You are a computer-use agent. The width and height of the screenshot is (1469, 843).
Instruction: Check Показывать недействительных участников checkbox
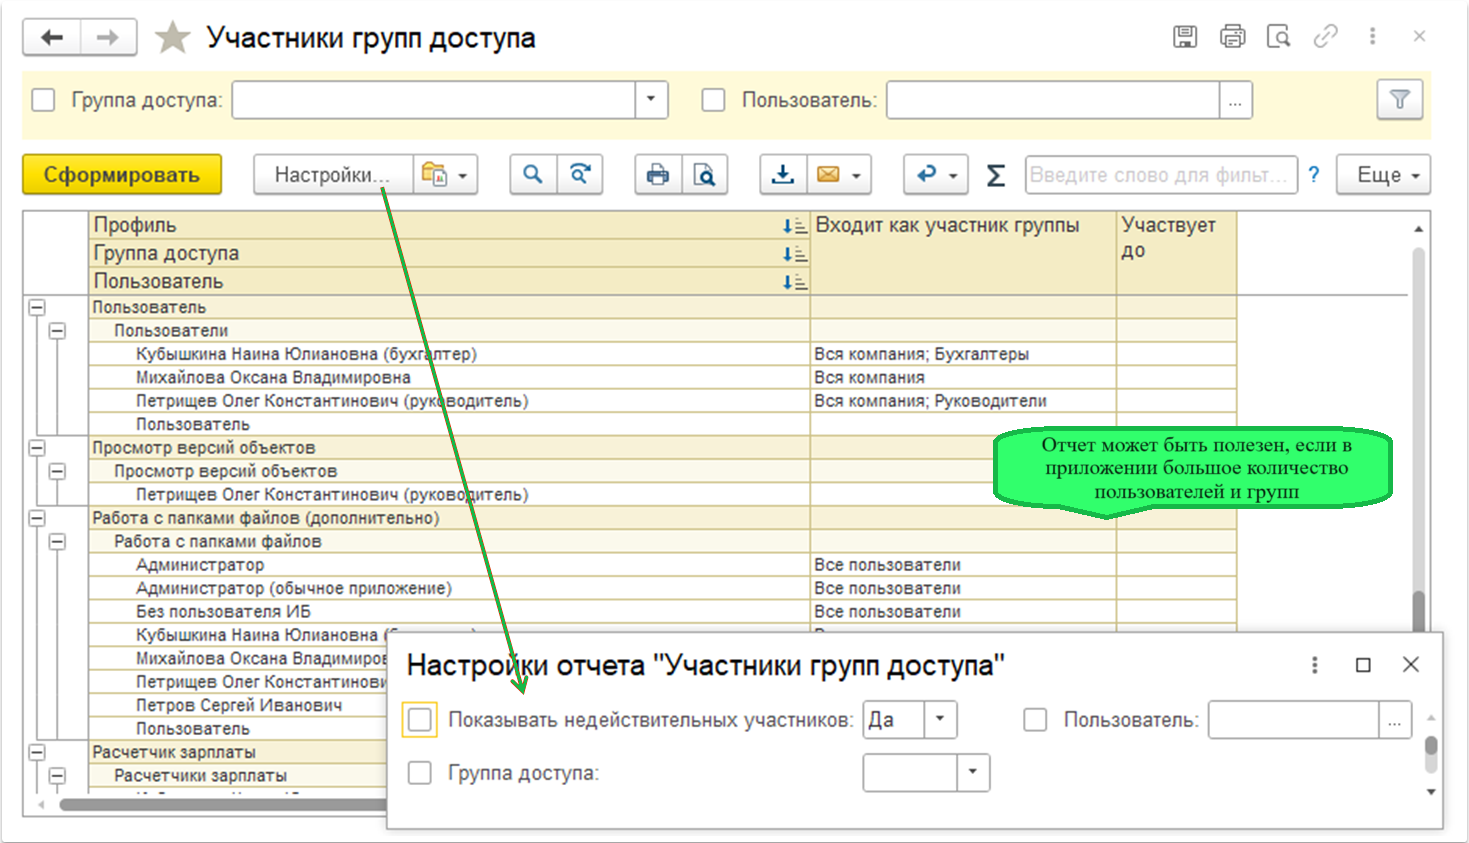(420, 720)
